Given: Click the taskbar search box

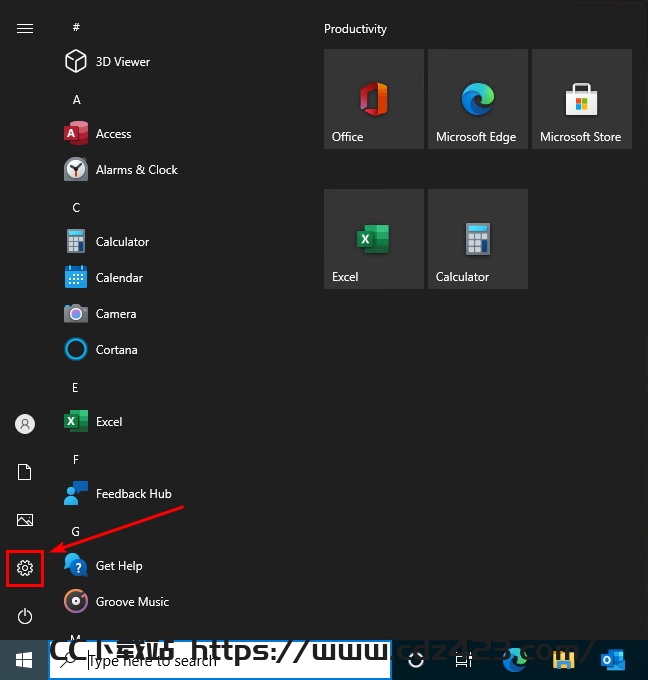Looking at the screenshot, I should pos(220,660).
